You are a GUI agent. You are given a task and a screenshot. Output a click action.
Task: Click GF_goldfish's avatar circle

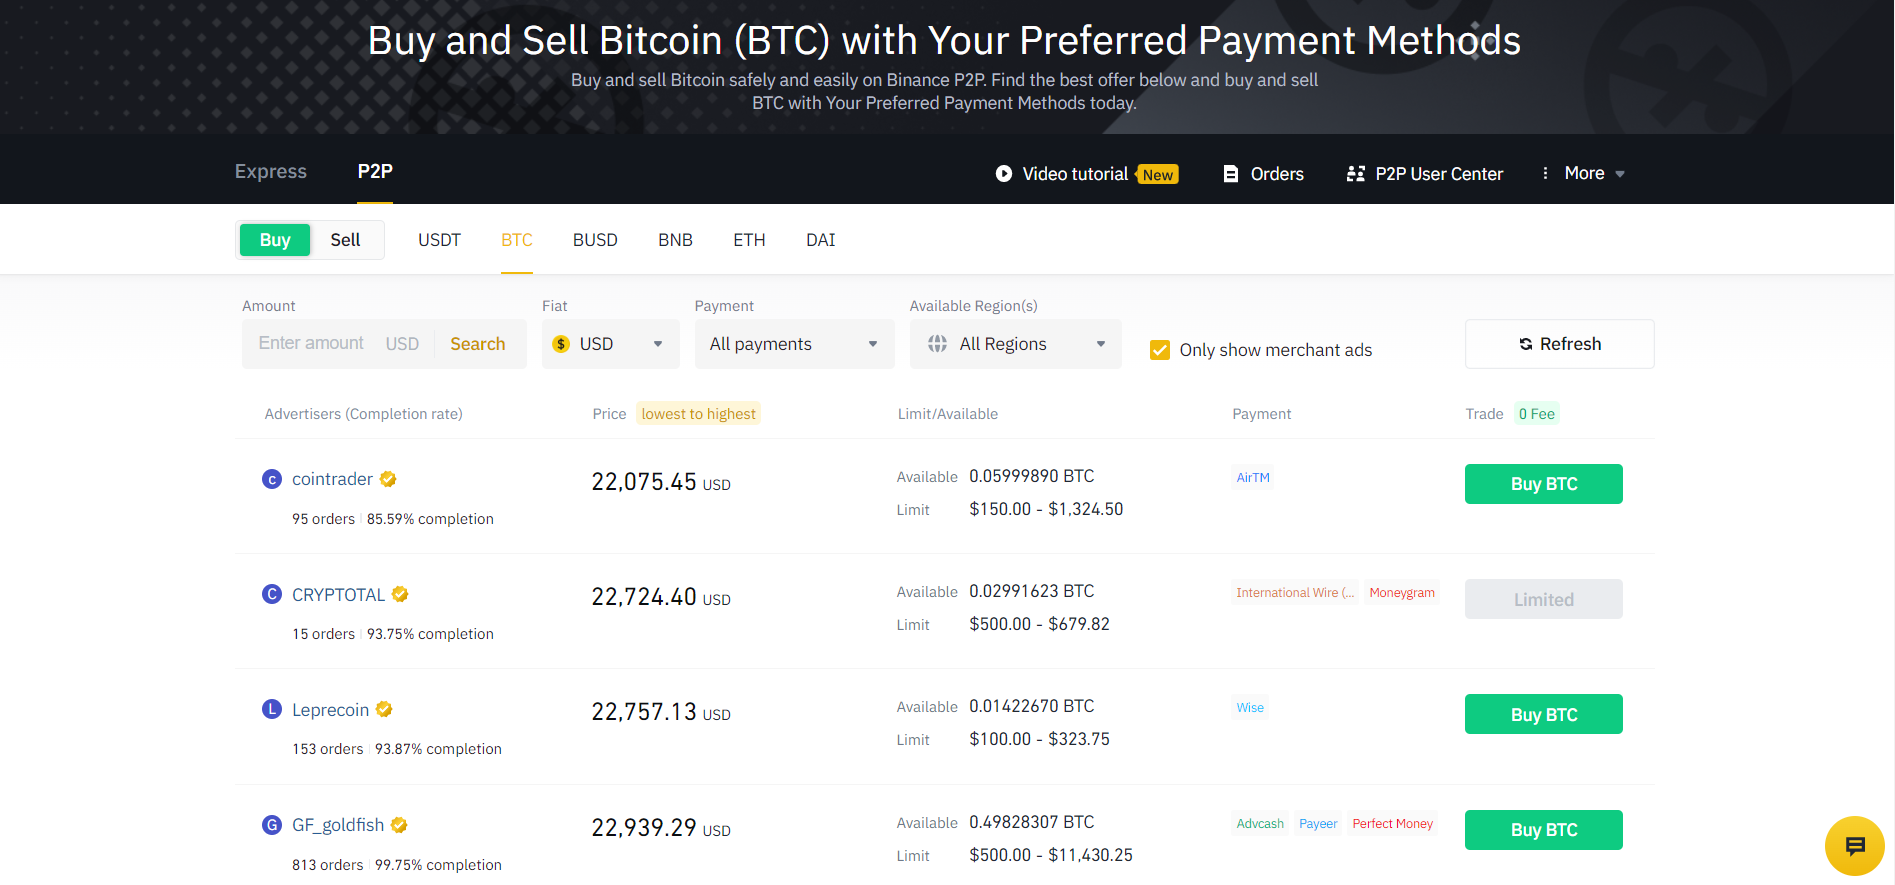(272, 825)
